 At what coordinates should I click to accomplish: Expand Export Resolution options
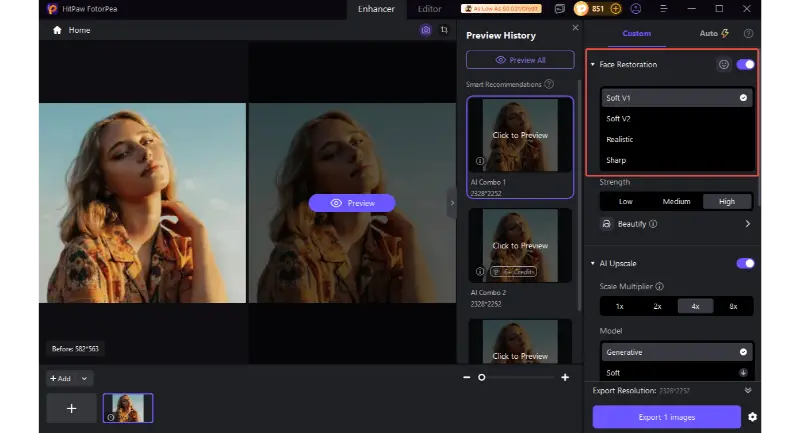(x=748, y=390)
